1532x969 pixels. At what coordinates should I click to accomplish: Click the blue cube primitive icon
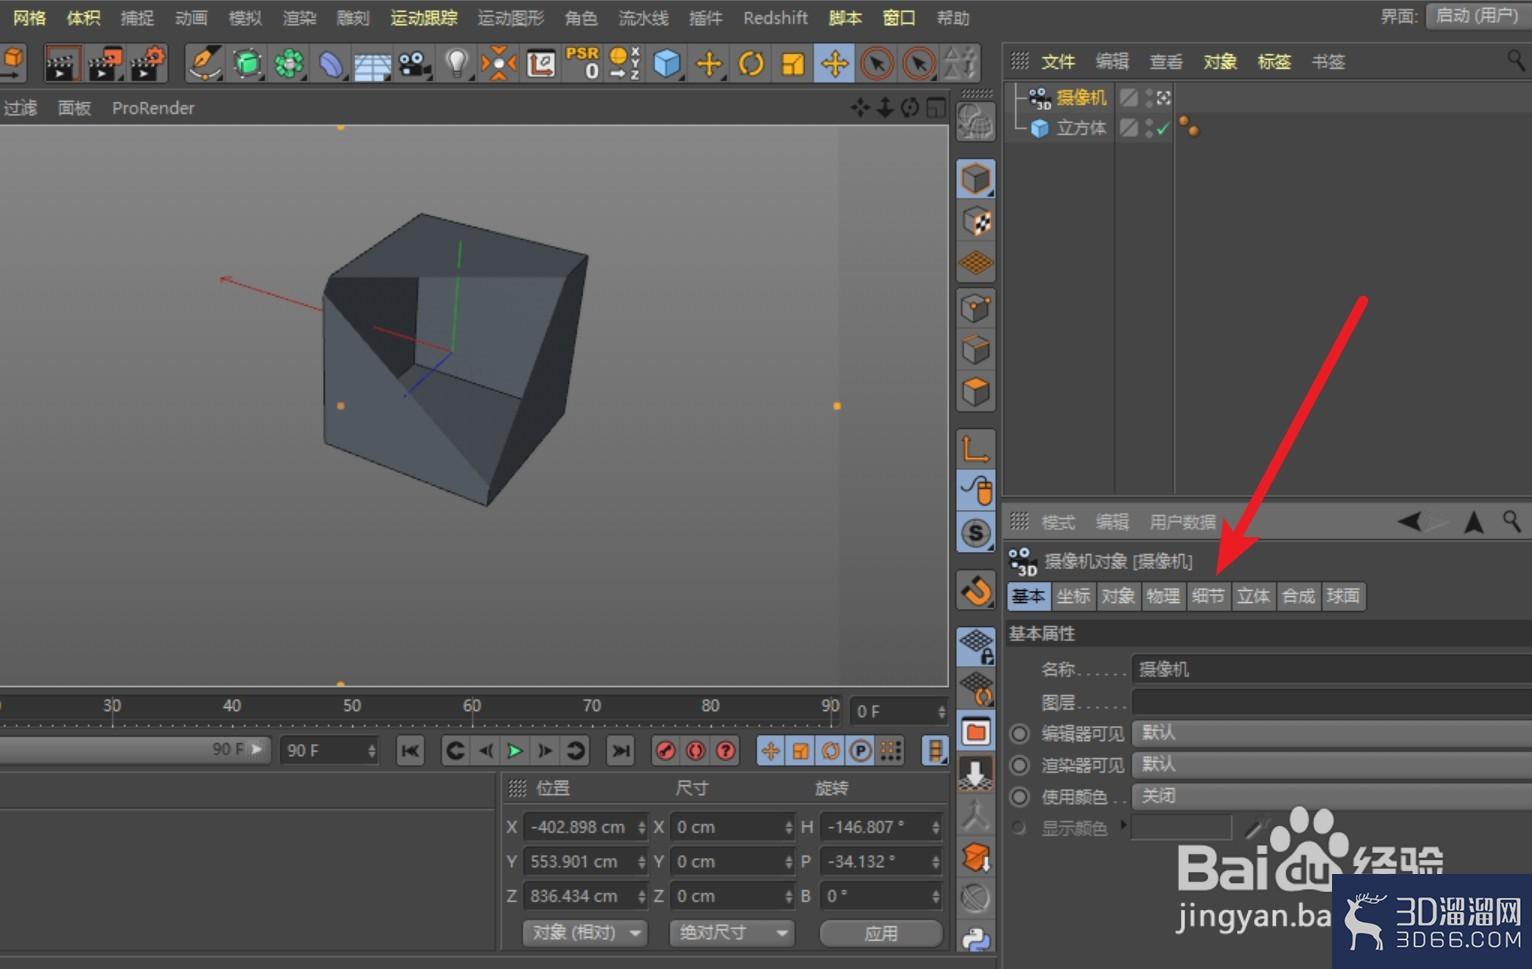[666, 64]
